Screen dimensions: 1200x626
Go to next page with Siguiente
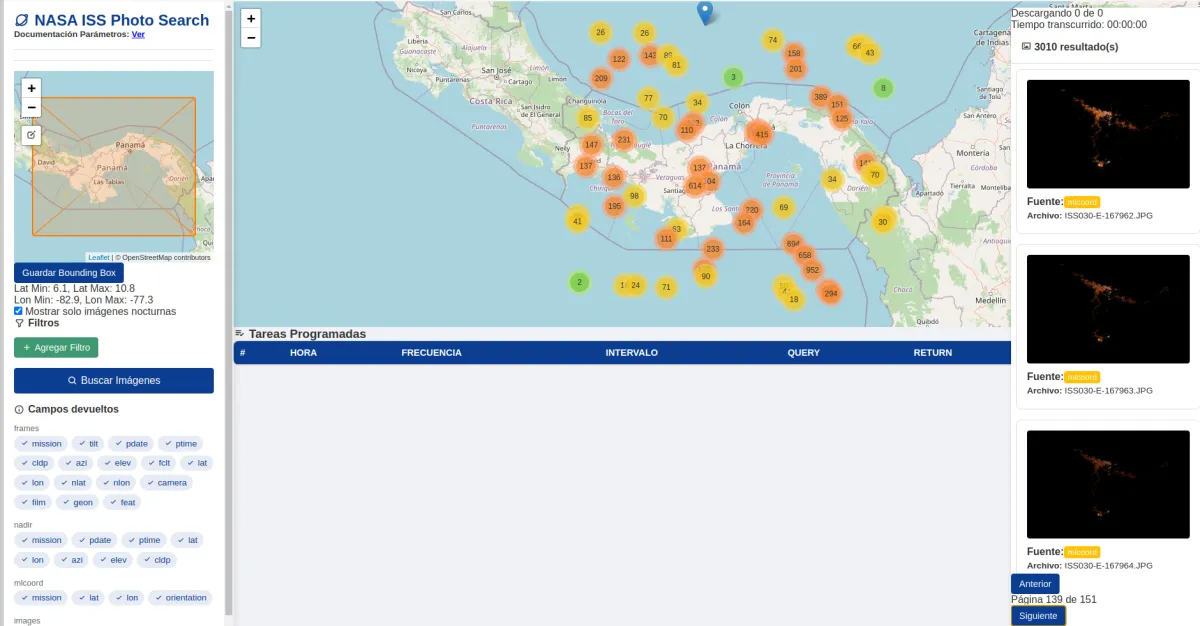[x=1037, y=616]
